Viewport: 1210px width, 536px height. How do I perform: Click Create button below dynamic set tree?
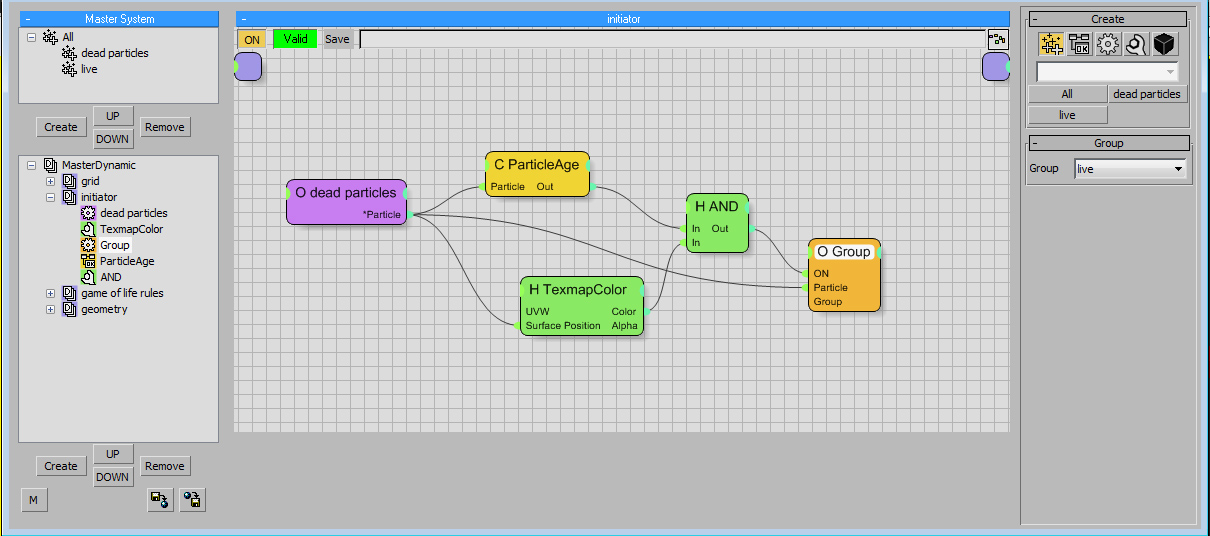60,466
